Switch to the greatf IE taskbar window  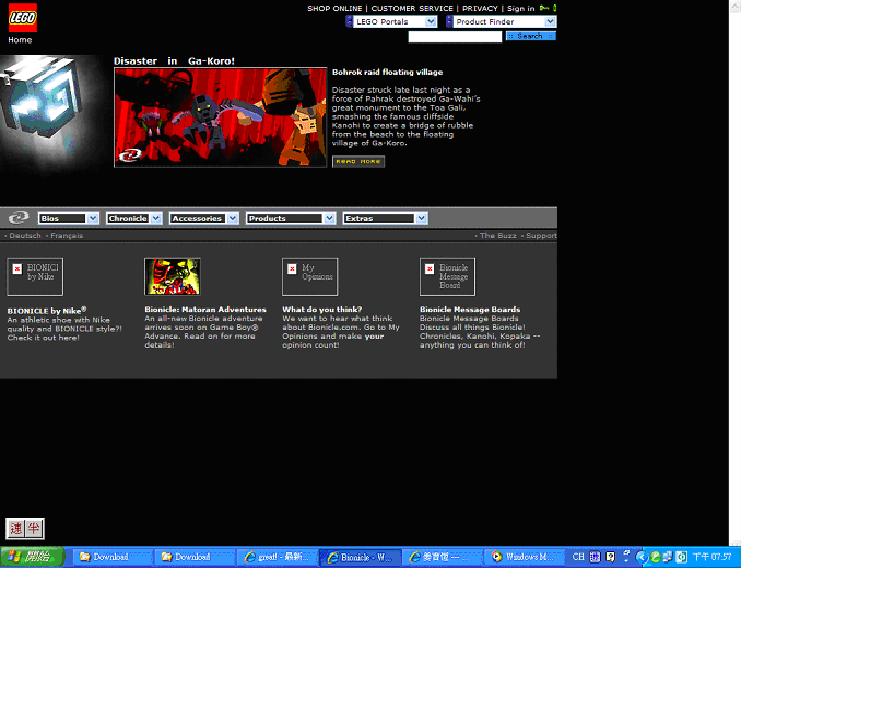click(x=277, y=556)
